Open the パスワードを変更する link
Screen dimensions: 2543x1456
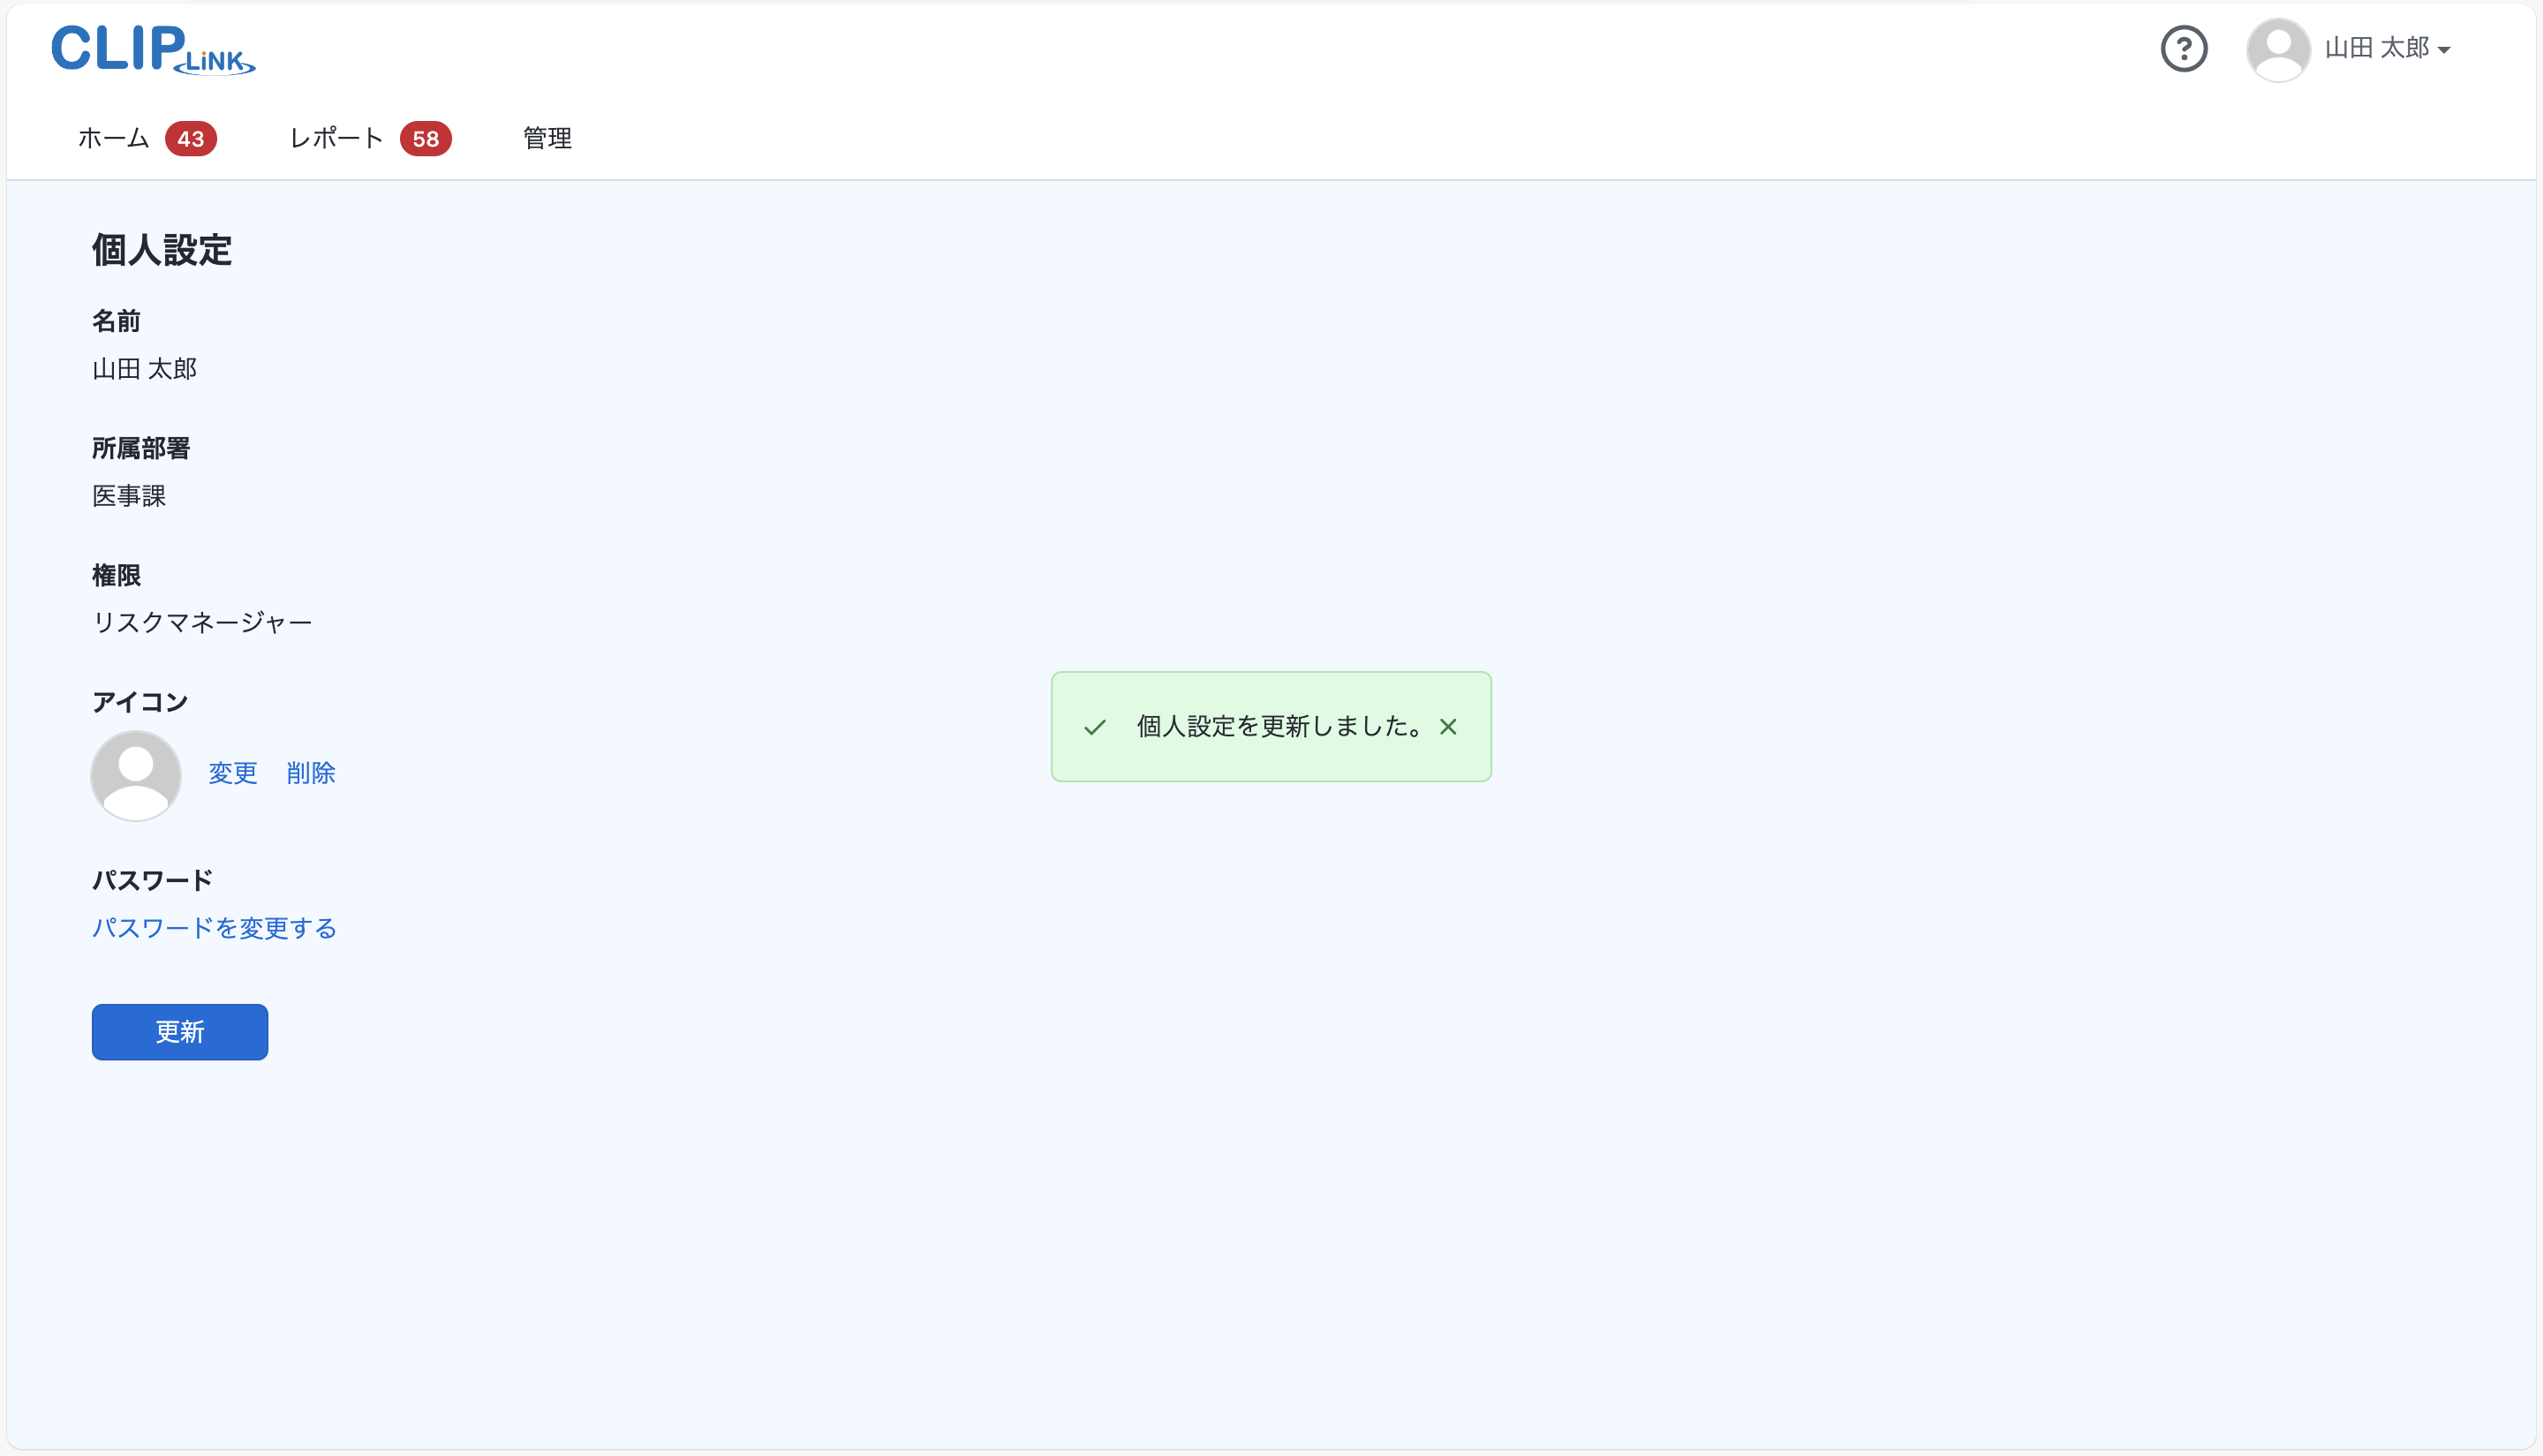click(x=214, y=928)
